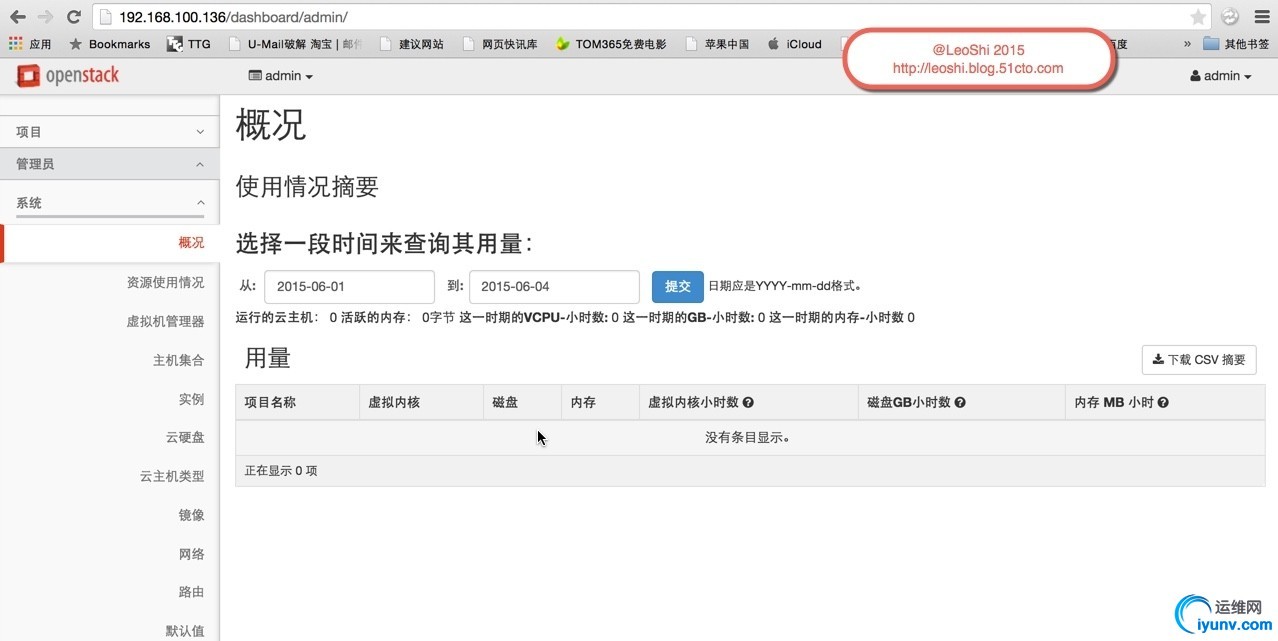Open 主机集合 in the sidebar

pos(178,360)
